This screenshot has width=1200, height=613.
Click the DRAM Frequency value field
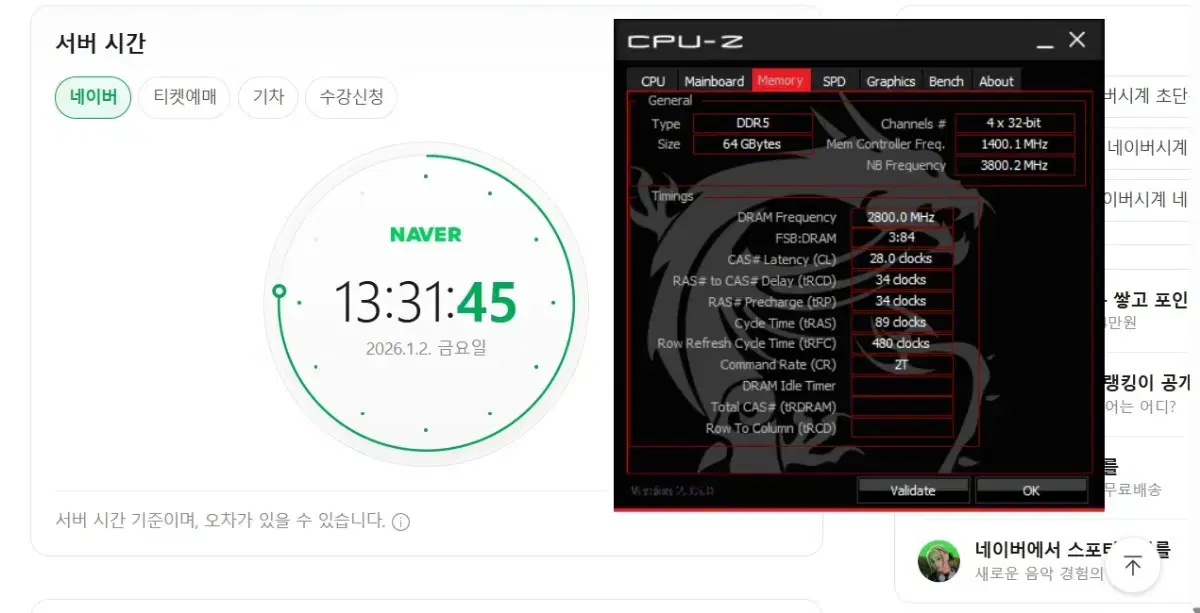[901, 217]
